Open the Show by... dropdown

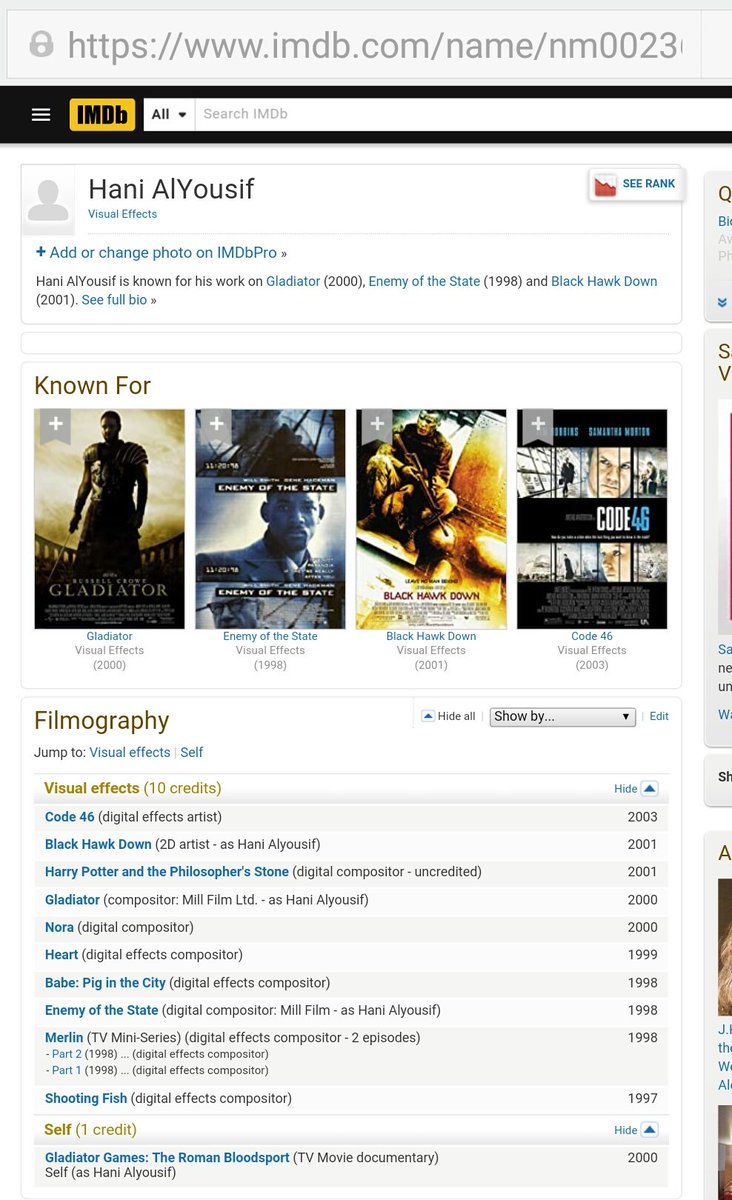(x=562, y=716)
